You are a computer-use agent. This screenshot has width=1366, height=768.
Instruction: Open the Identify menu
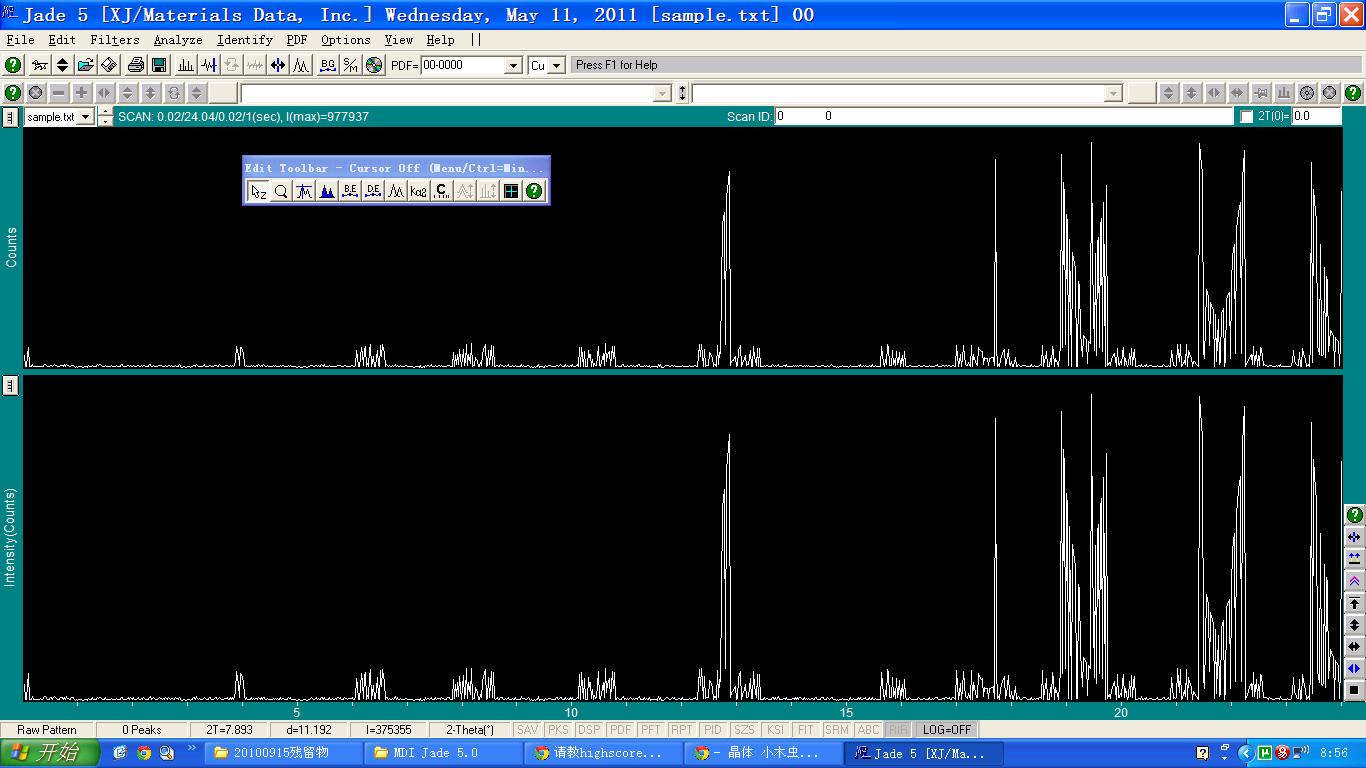(245, 40)
